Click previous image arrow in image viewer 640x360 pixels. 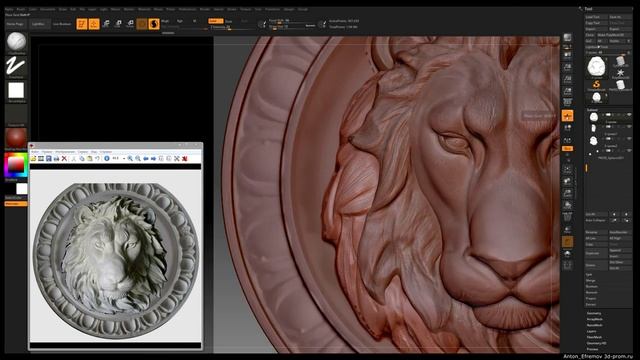146,158
